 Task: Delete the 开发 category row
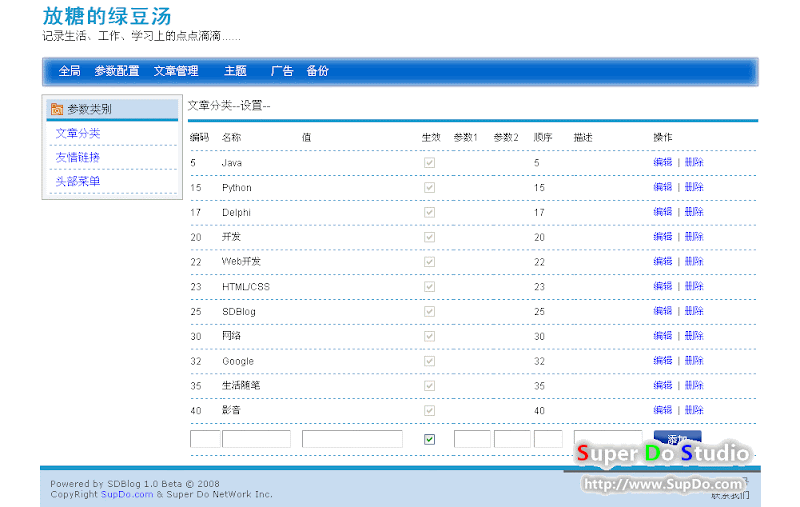click(694, 237)
